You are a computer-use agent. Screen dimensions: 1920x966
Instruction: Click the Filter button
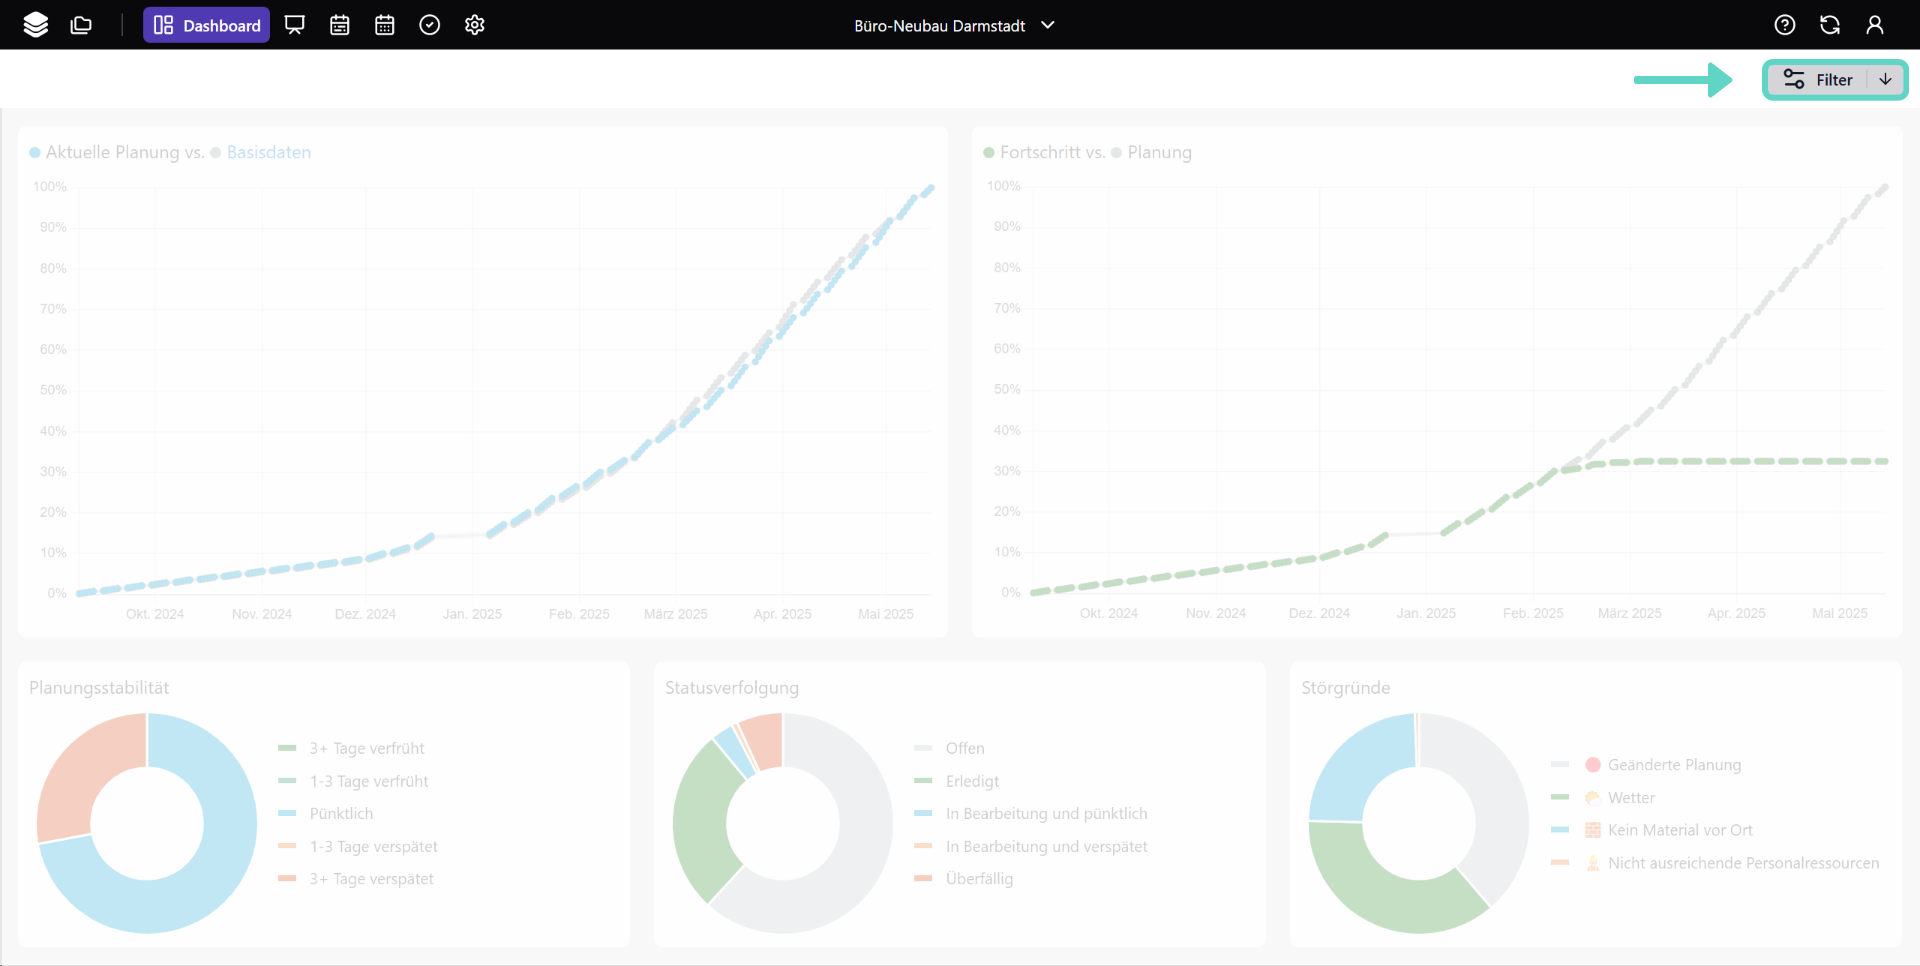click(x=1819, y=80)
